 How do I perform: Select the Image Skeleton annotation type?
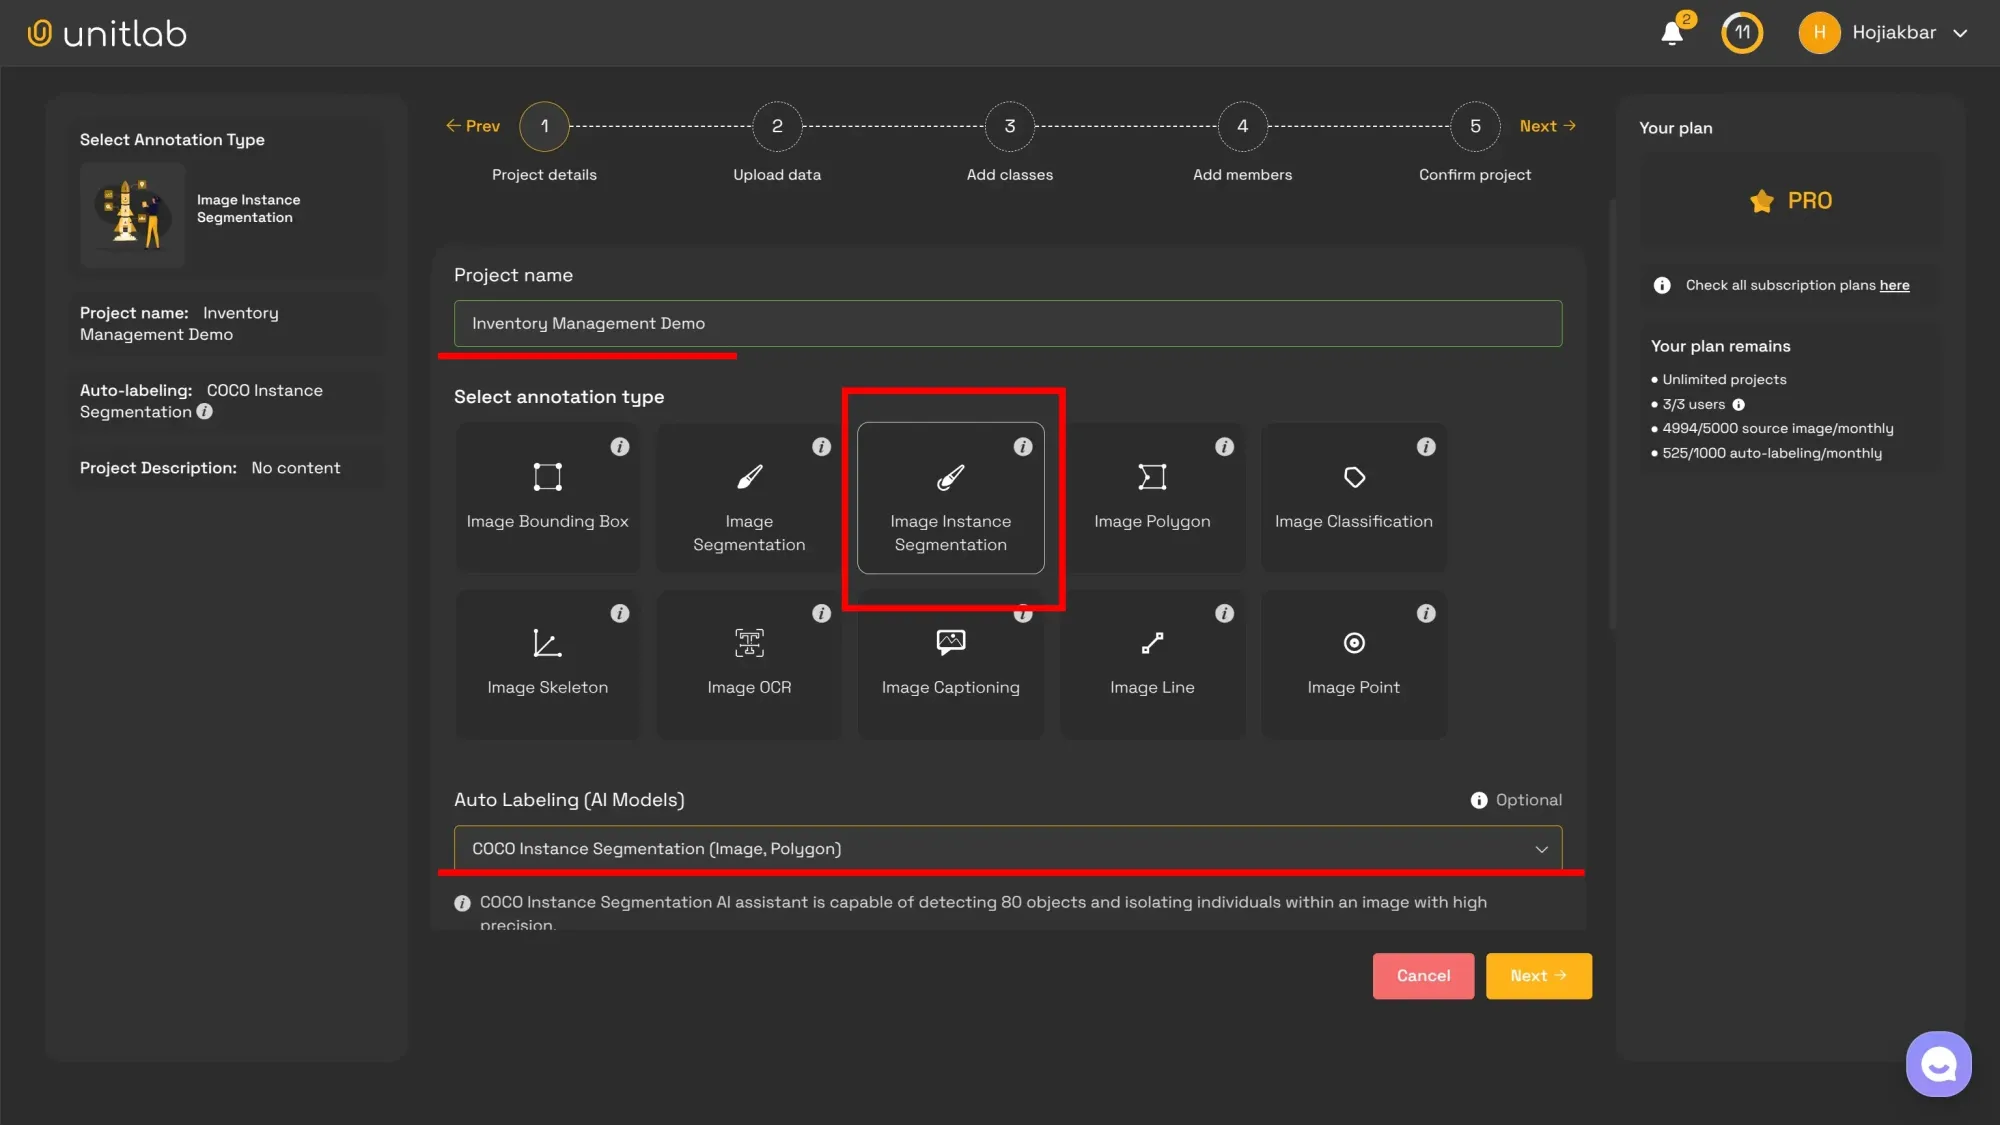[547, 664]
